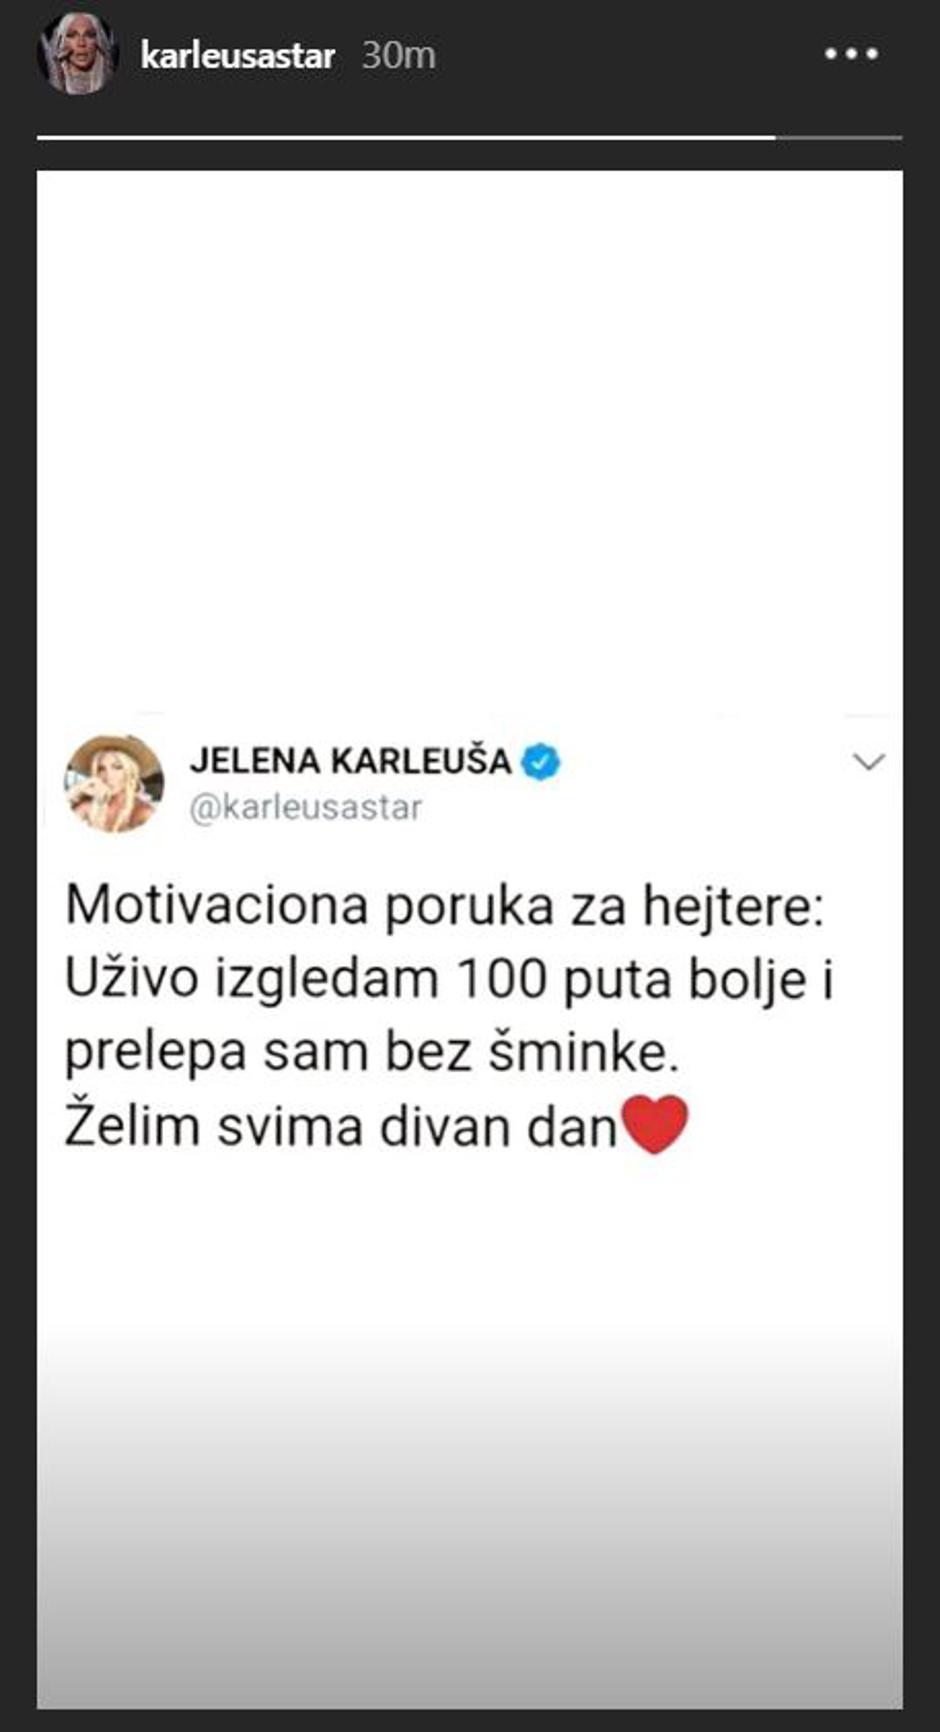Click the blue verified badge
Screen dimensions: 940x1732
[x=541, y=762]
